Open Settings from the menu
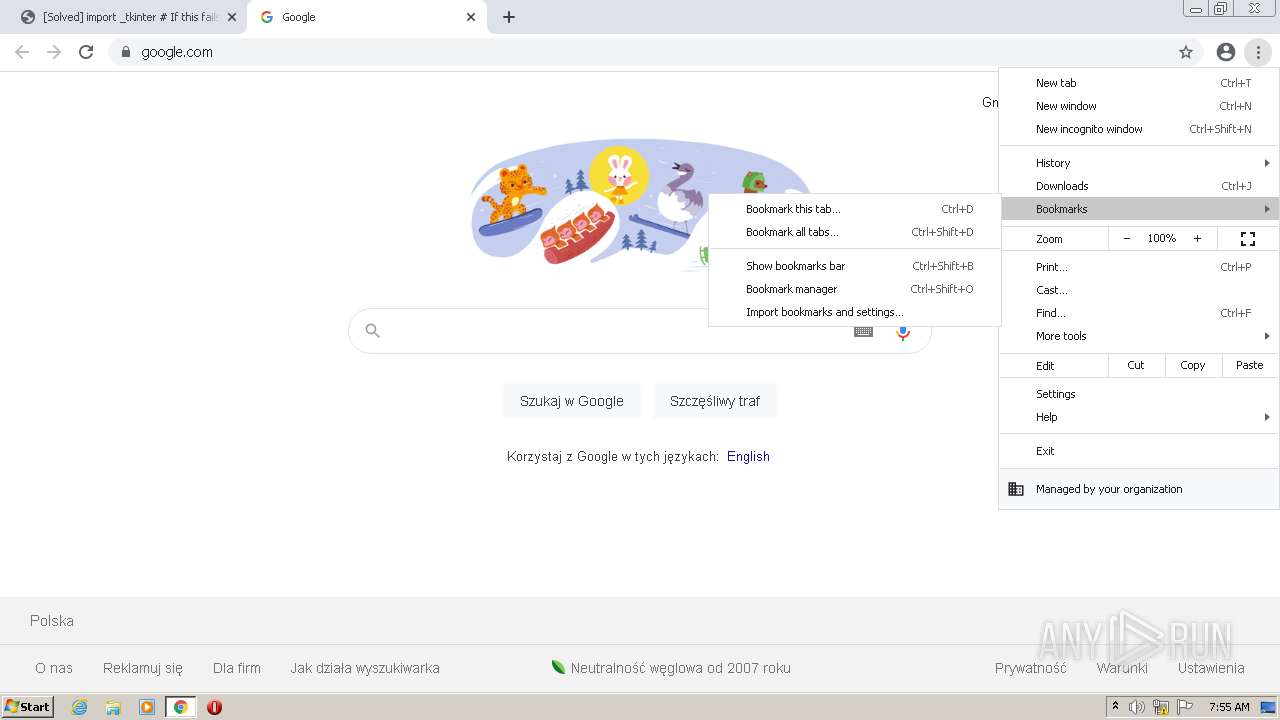Screen dimensions: 1280x720 point(1139,394)
